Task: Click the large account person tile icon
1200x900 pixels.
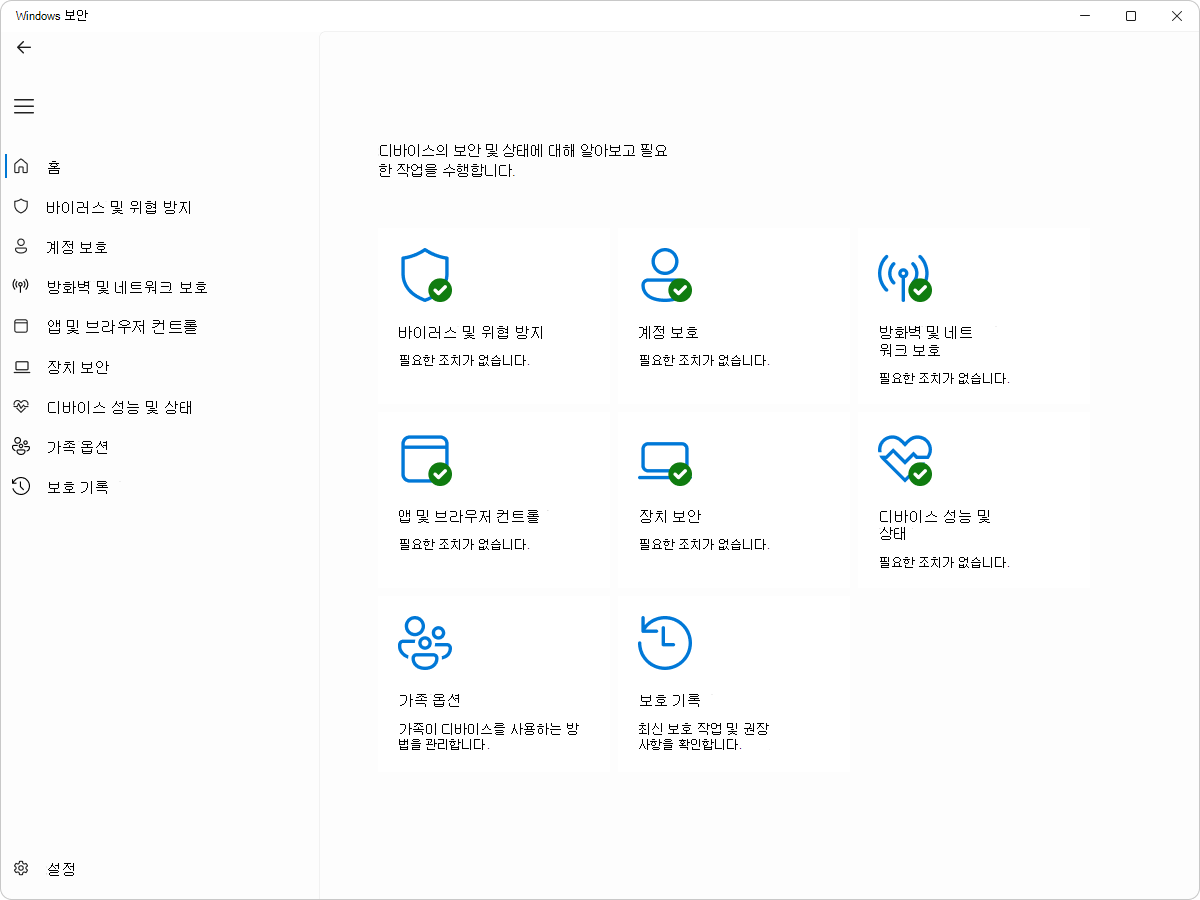Action: coord(666,275)
